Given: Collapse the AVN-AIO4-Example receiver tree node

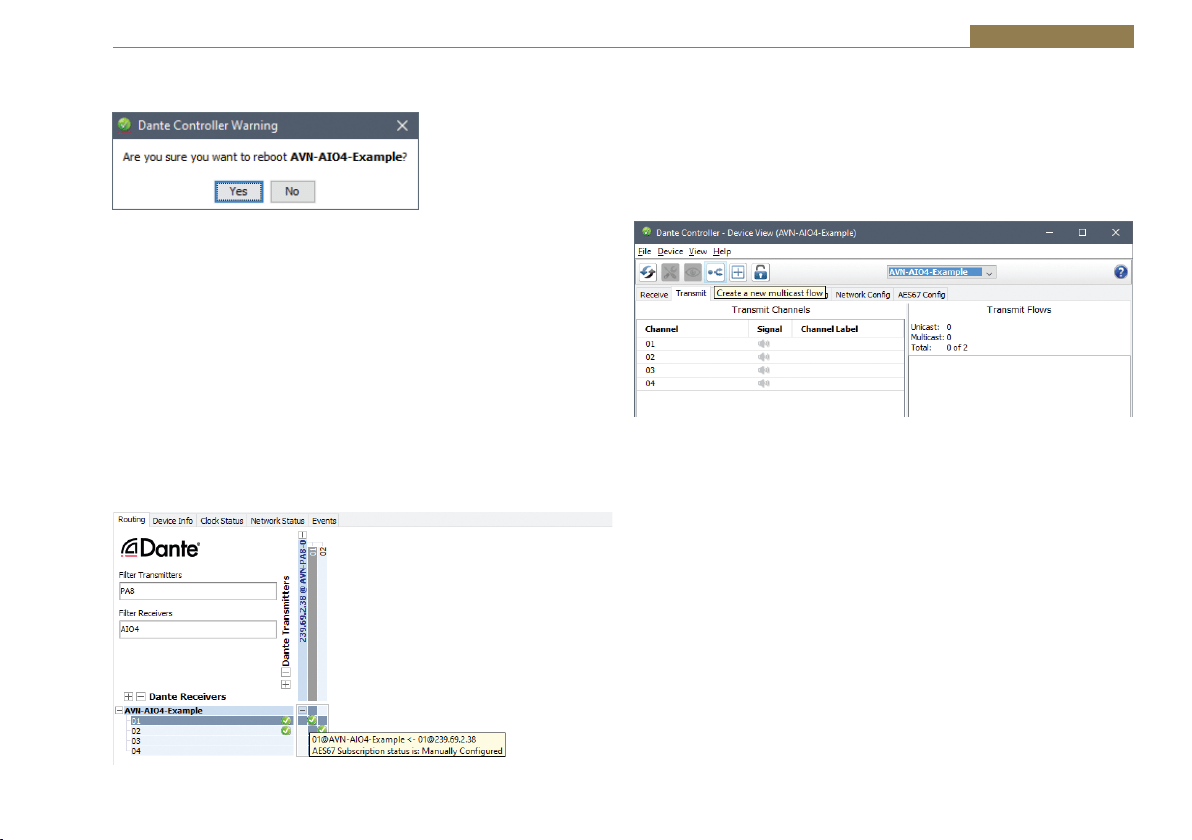Looking at the screenshot, I should pos(119,711).
